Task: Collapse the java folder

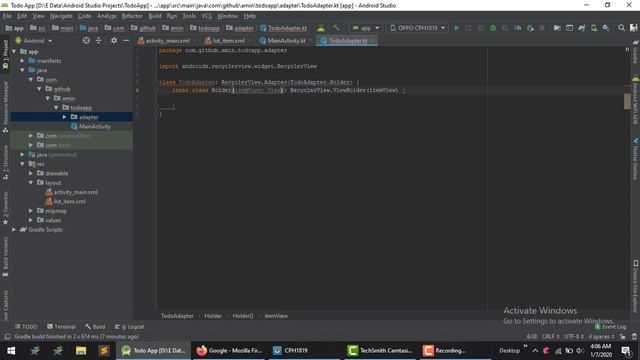Action: 22,70
